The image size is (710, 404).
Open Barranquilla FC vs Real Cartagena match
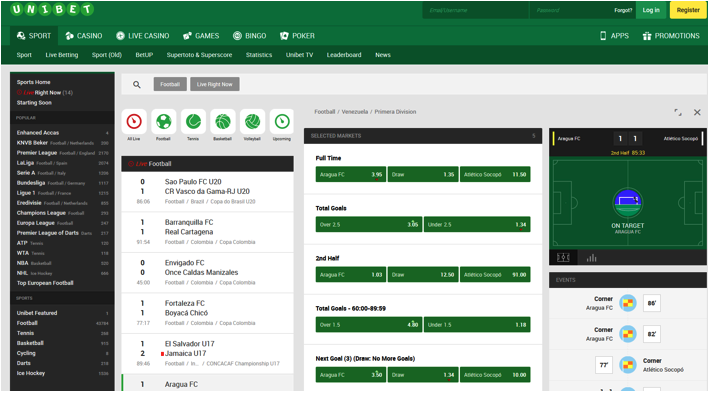(207, 232)
